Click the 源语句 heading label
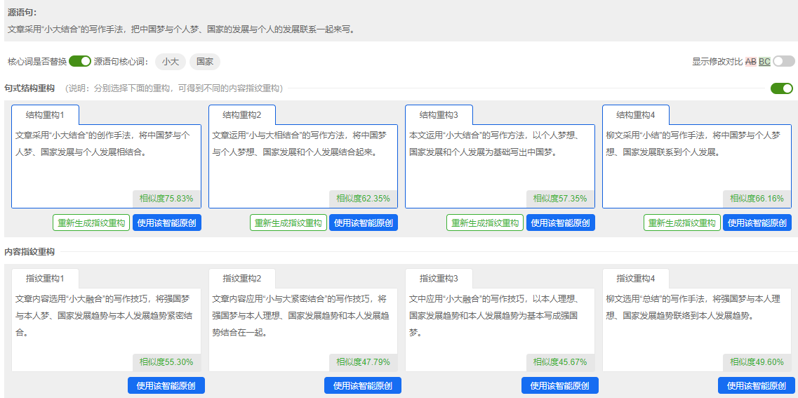The image size is (798, 398). [x=22, y=13]
